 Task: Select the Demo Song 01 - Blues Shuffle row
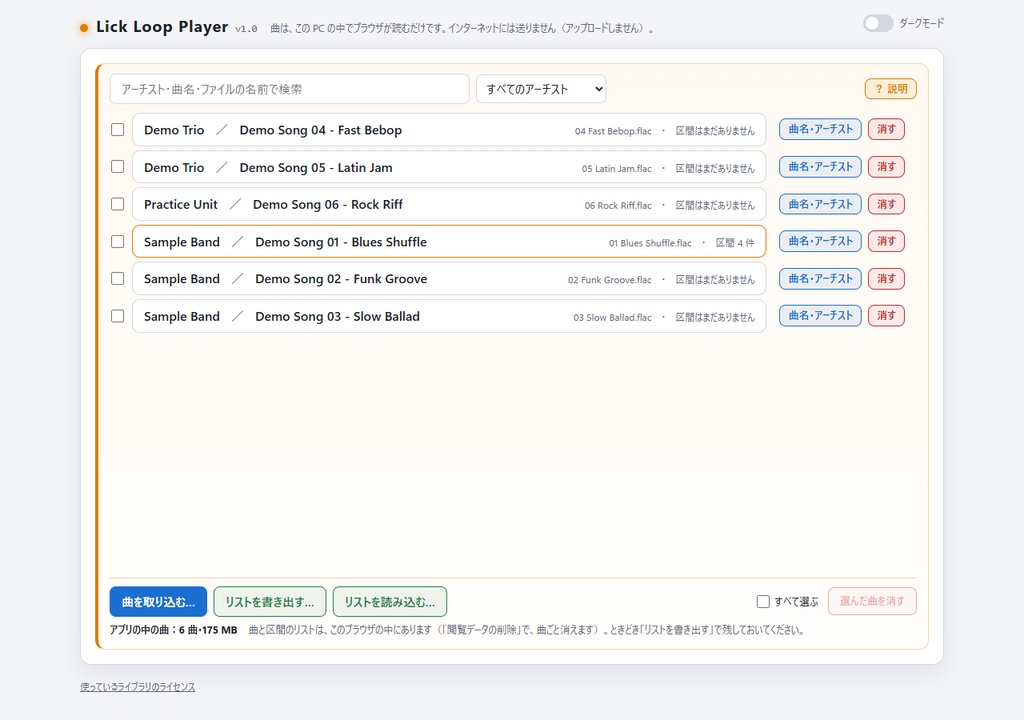(449, 242)
